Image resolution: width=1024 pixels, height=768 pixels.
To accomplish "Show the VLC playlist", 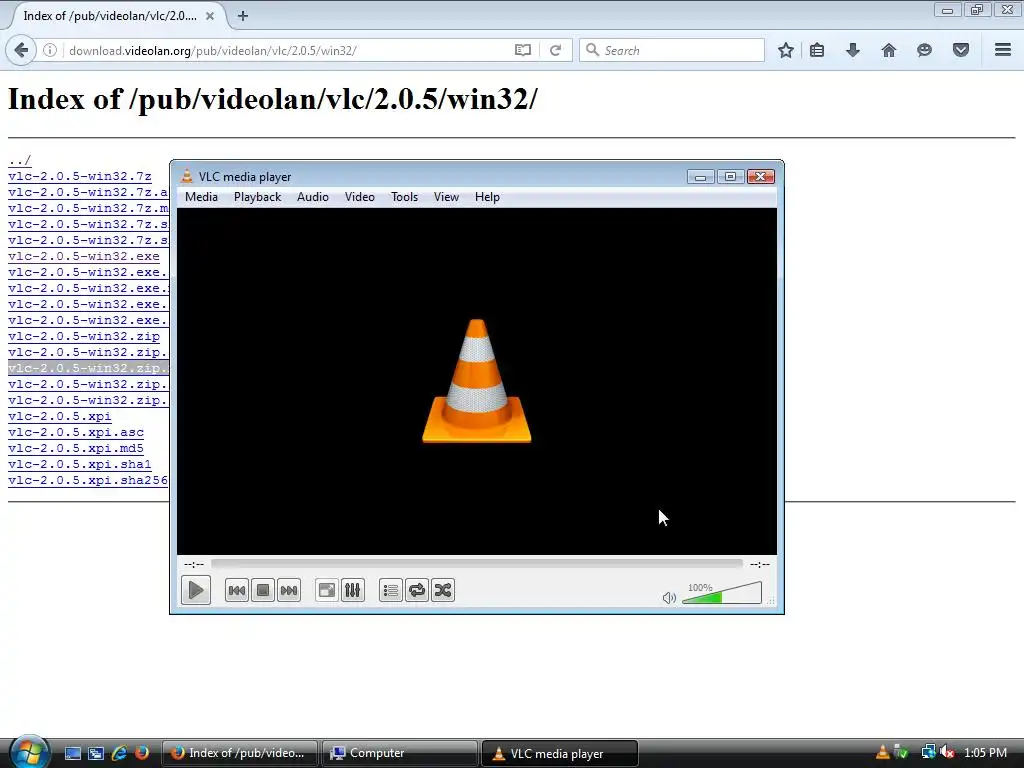I will point(391,590).
